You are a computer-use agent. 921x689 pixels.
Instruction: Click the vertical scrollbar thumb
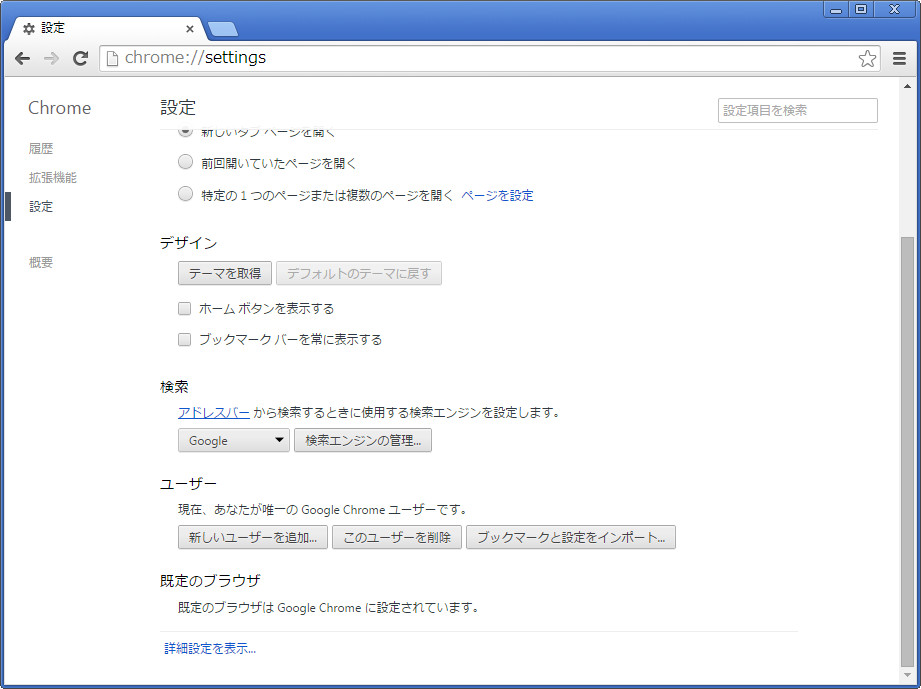click(907, 451)
